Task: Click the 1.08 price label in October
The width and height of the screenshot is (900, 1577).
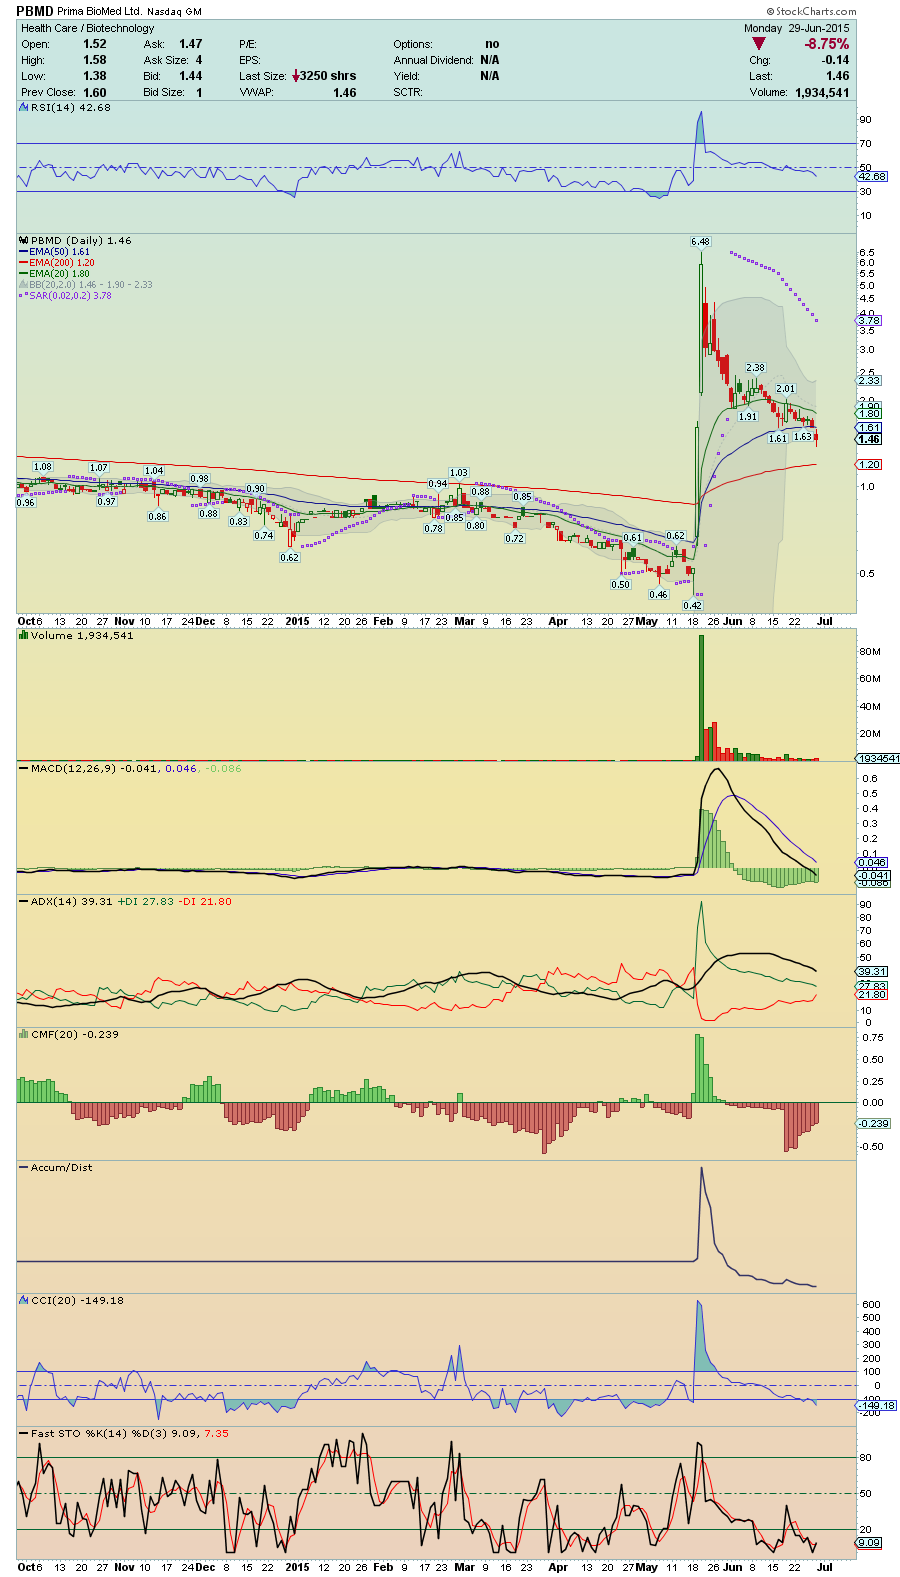Action: click(x=42, y=467)
